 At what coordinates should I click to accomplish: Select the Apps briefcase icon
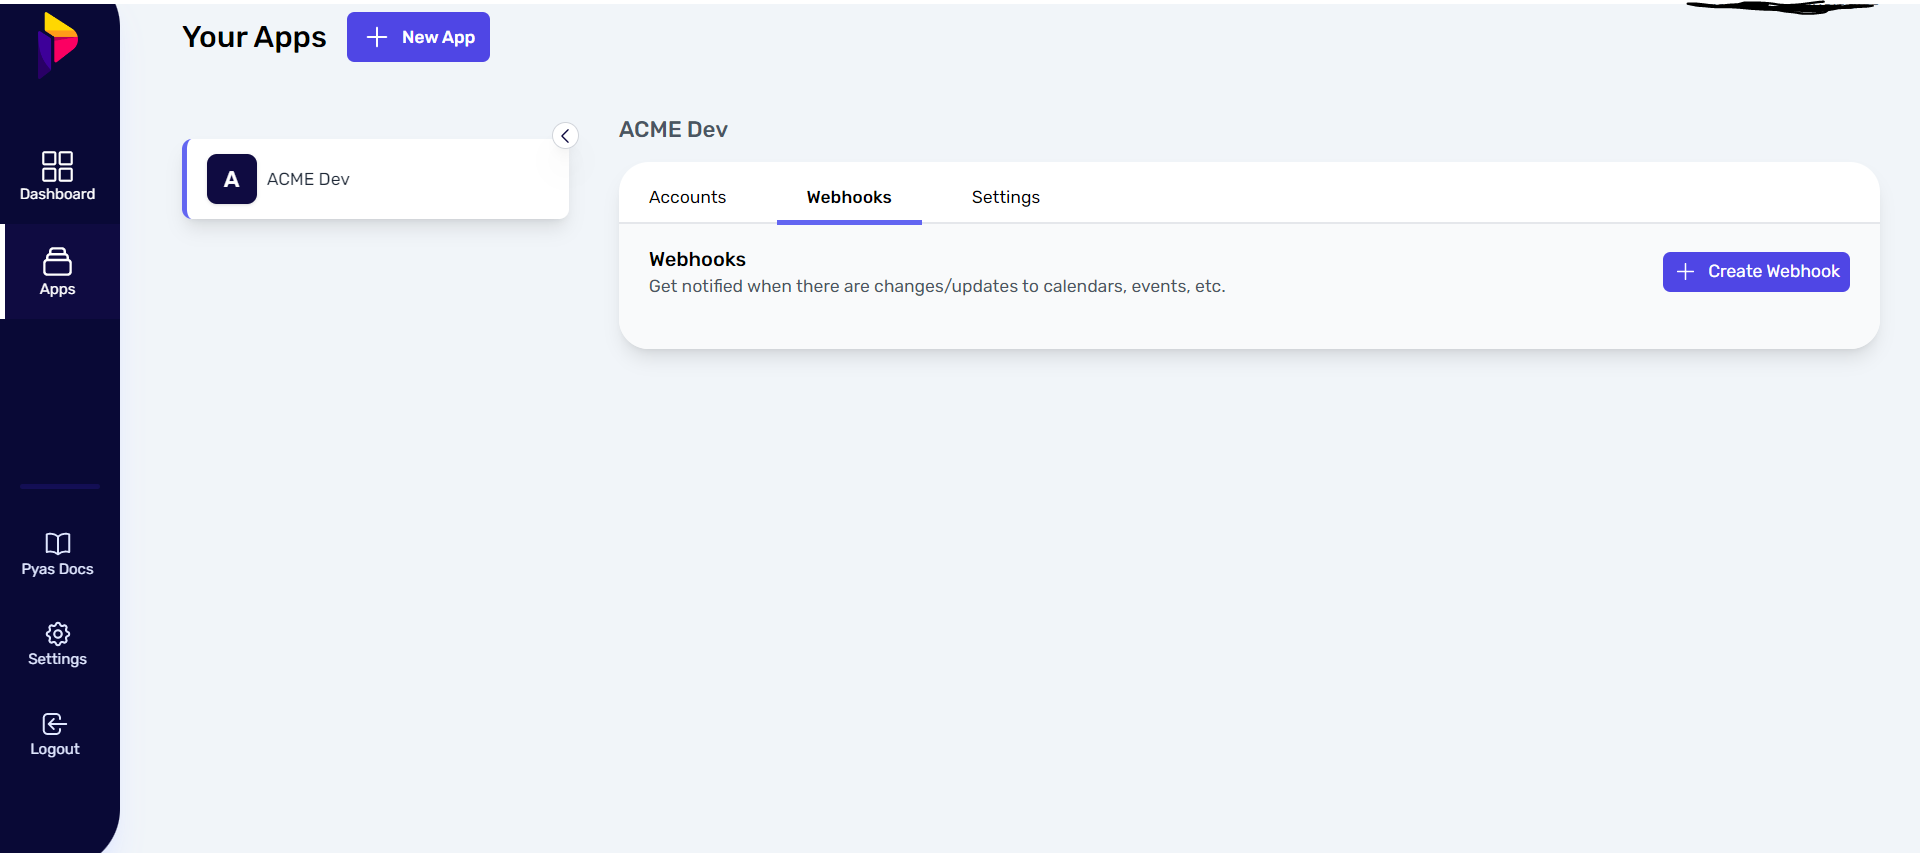(57, 261)
